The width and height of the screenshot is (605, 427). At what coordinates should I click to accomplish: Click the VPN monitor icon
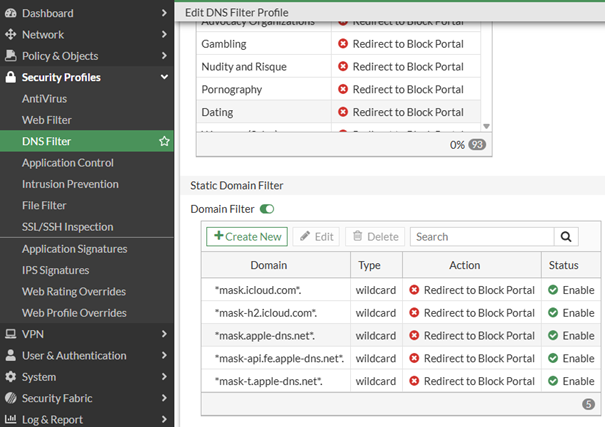[11, 334]
